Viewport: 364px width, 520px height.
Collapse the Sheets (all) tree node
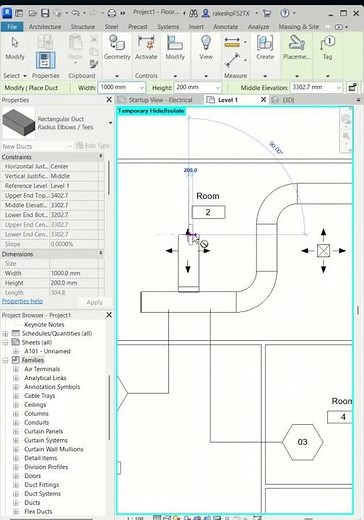pos(5,342)
